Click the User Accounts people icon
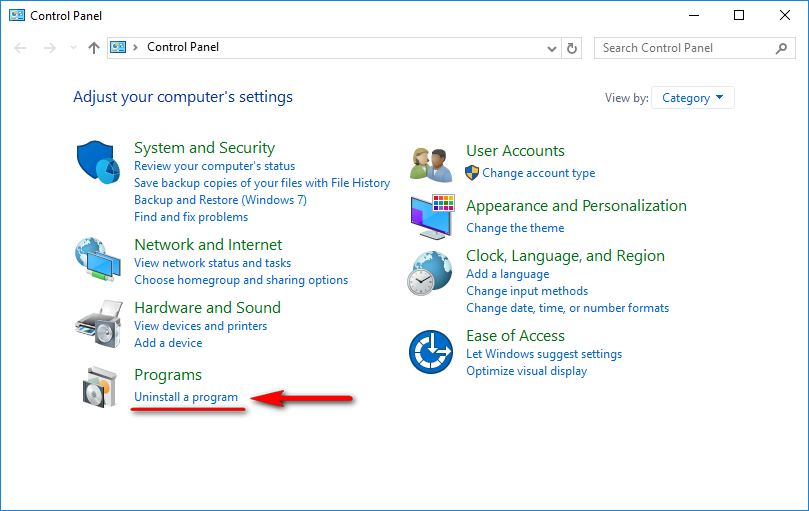Viewport: 809px width, 511px height. (432, 162)
